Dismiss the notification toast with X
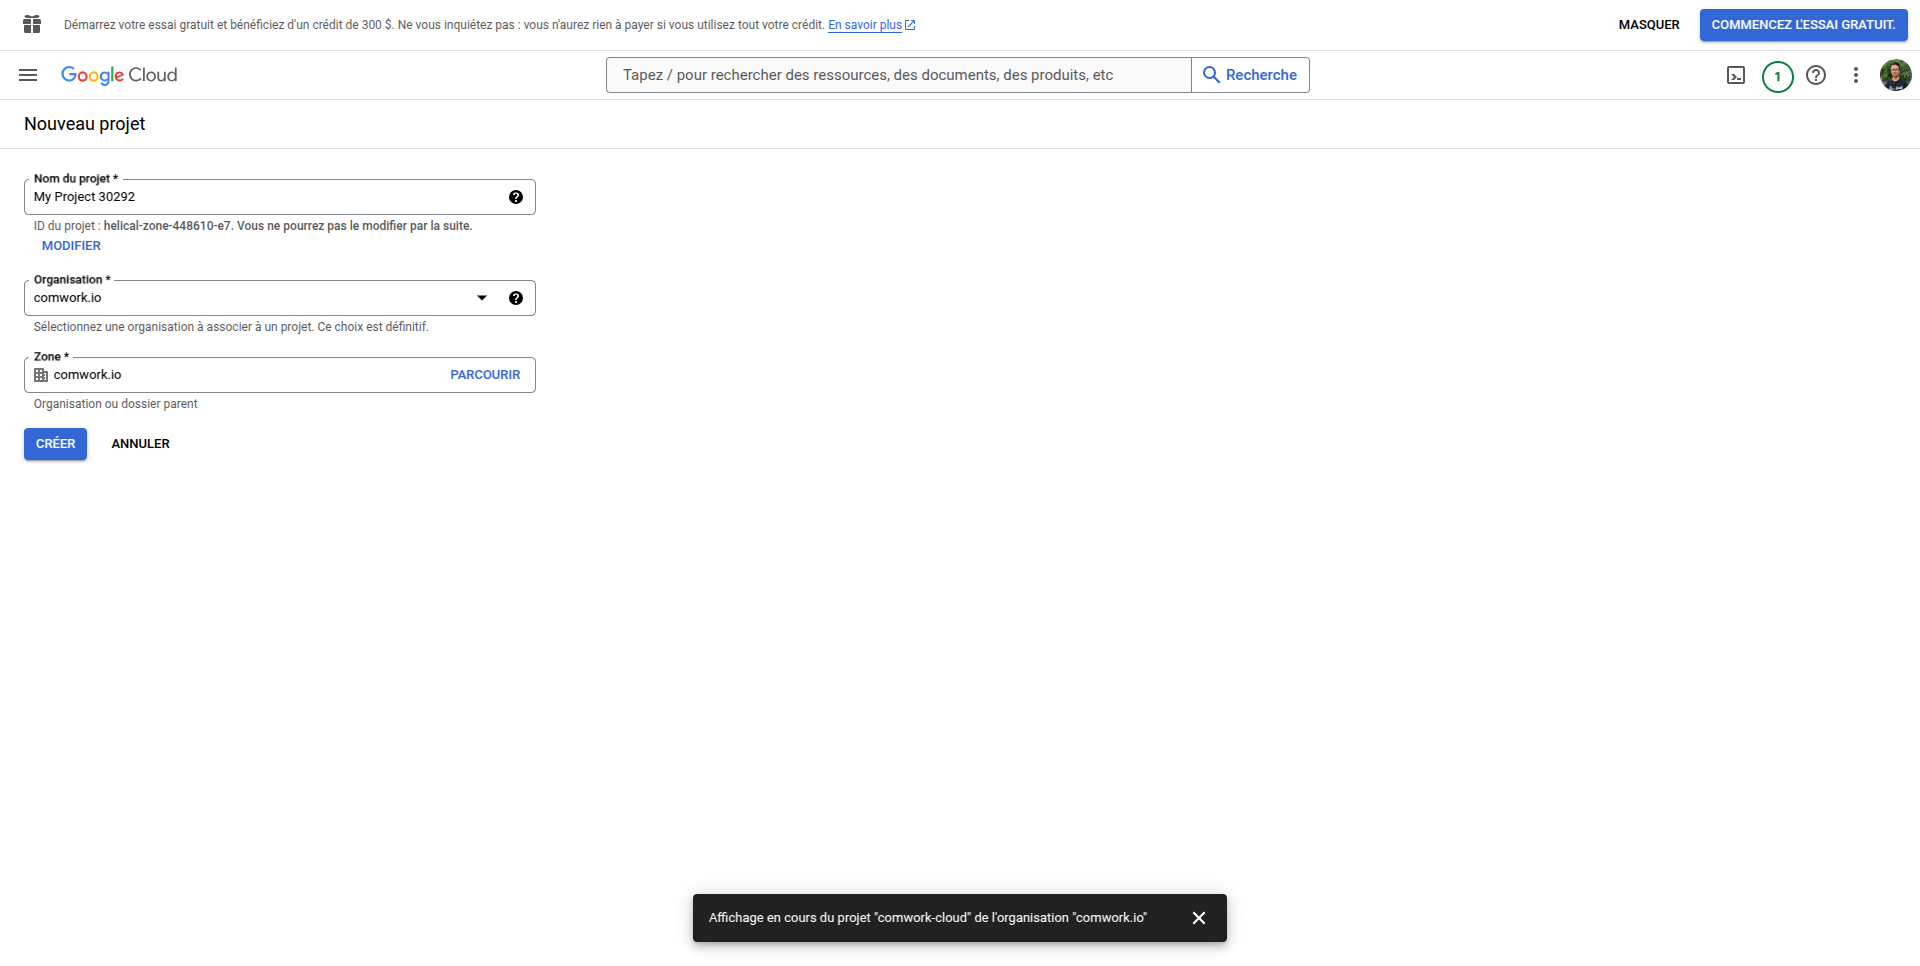This screenshot has height=966, width=1920. pos(1199,918)
